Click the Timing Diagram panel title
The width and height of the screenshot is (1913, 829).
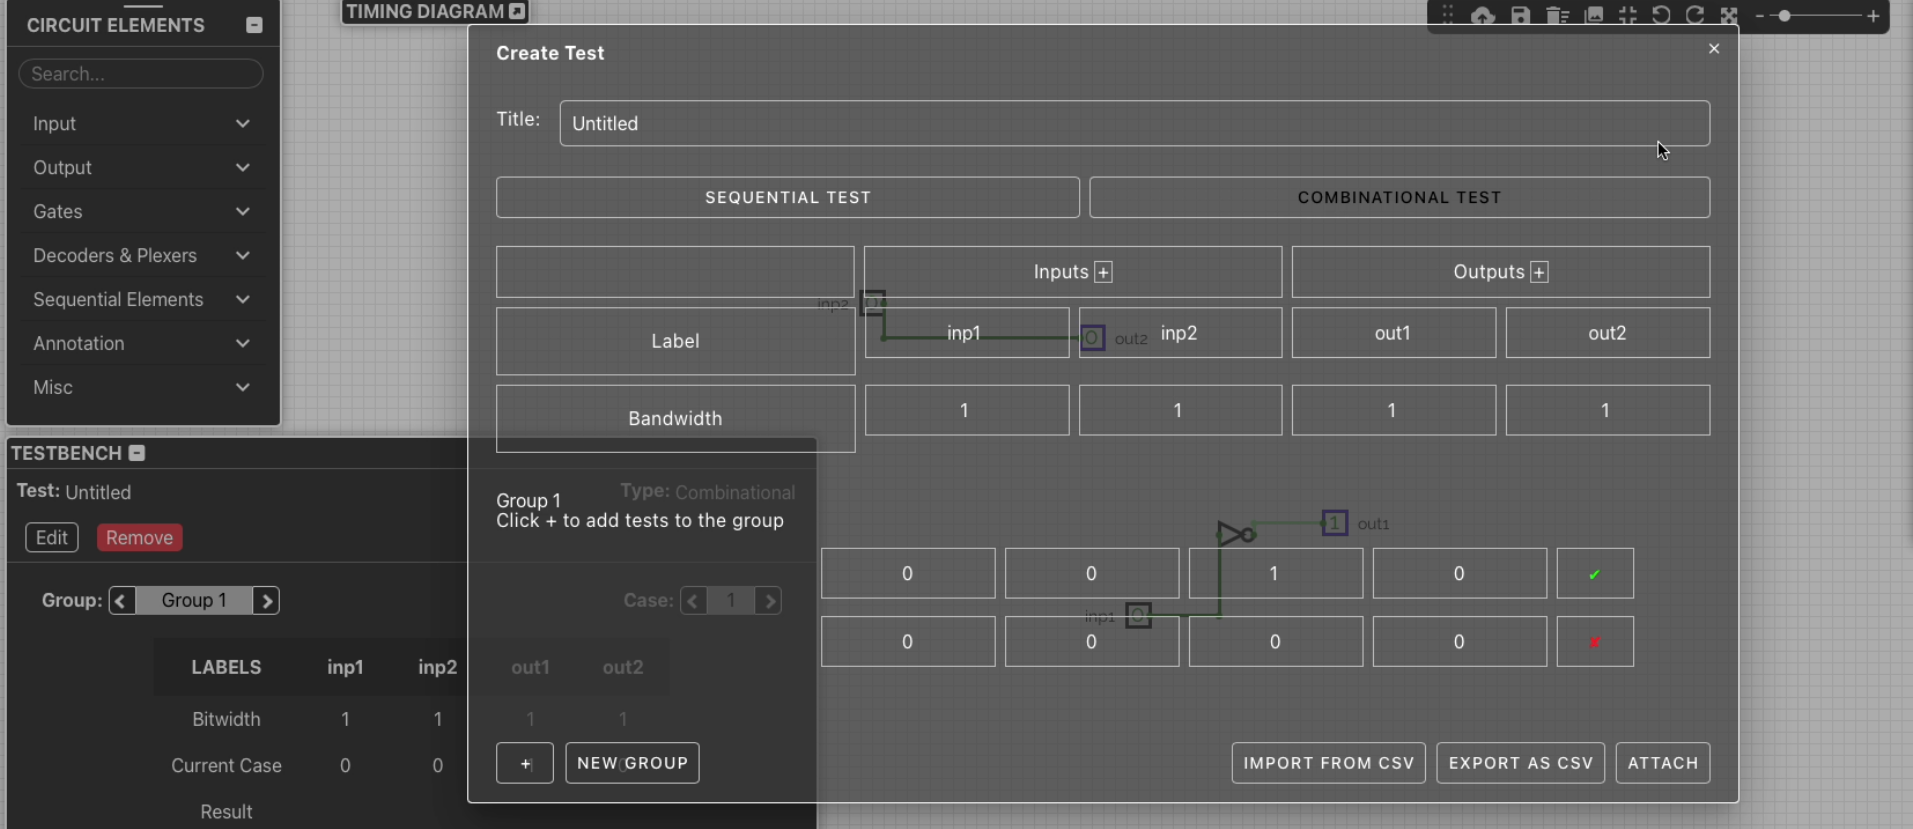425,11
